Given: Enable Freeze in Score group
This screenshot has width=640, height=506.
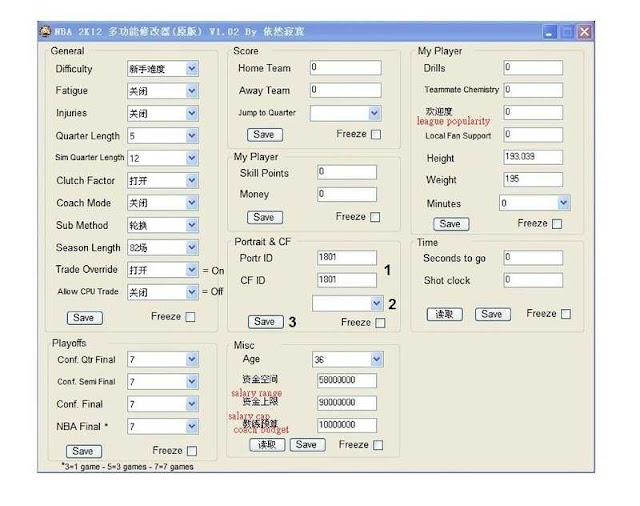Looking at the screenshot, I should coord(376,134).
